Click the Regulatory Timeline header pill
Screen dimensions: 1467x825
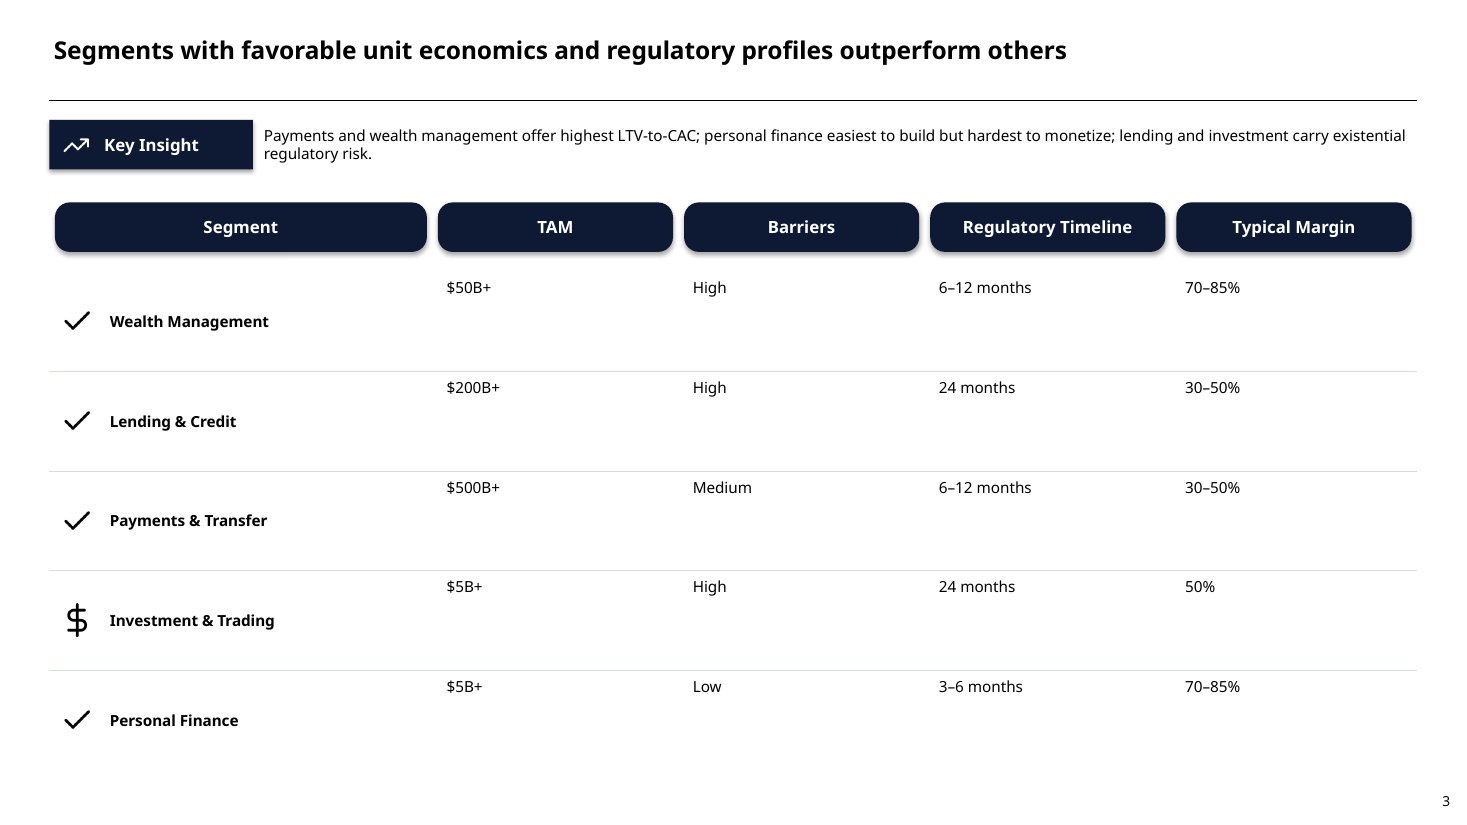[x=1047, y=227]
